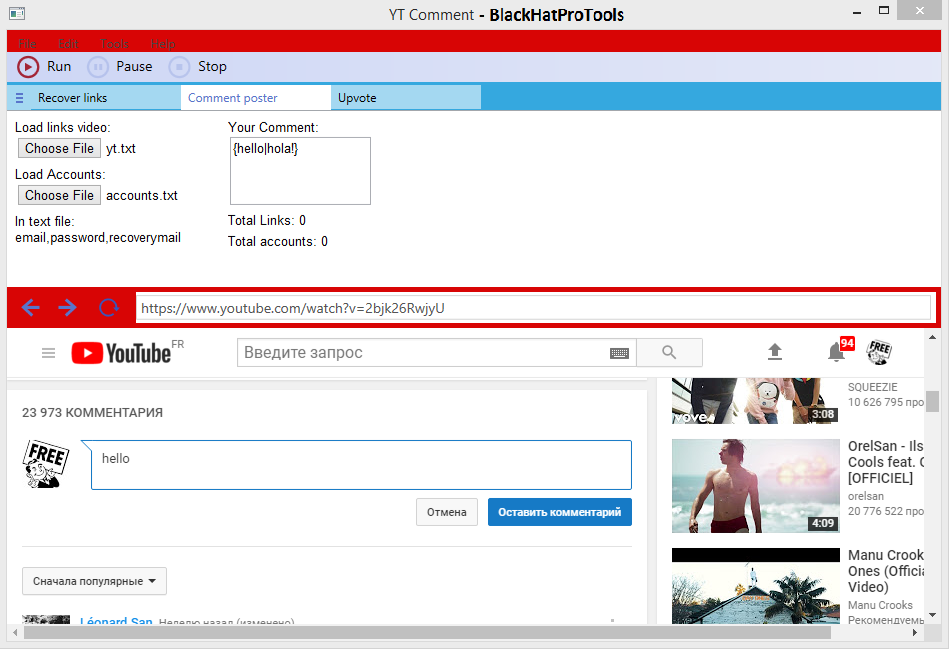Click the YouTube search magnifier button

(x=669, y=352)
